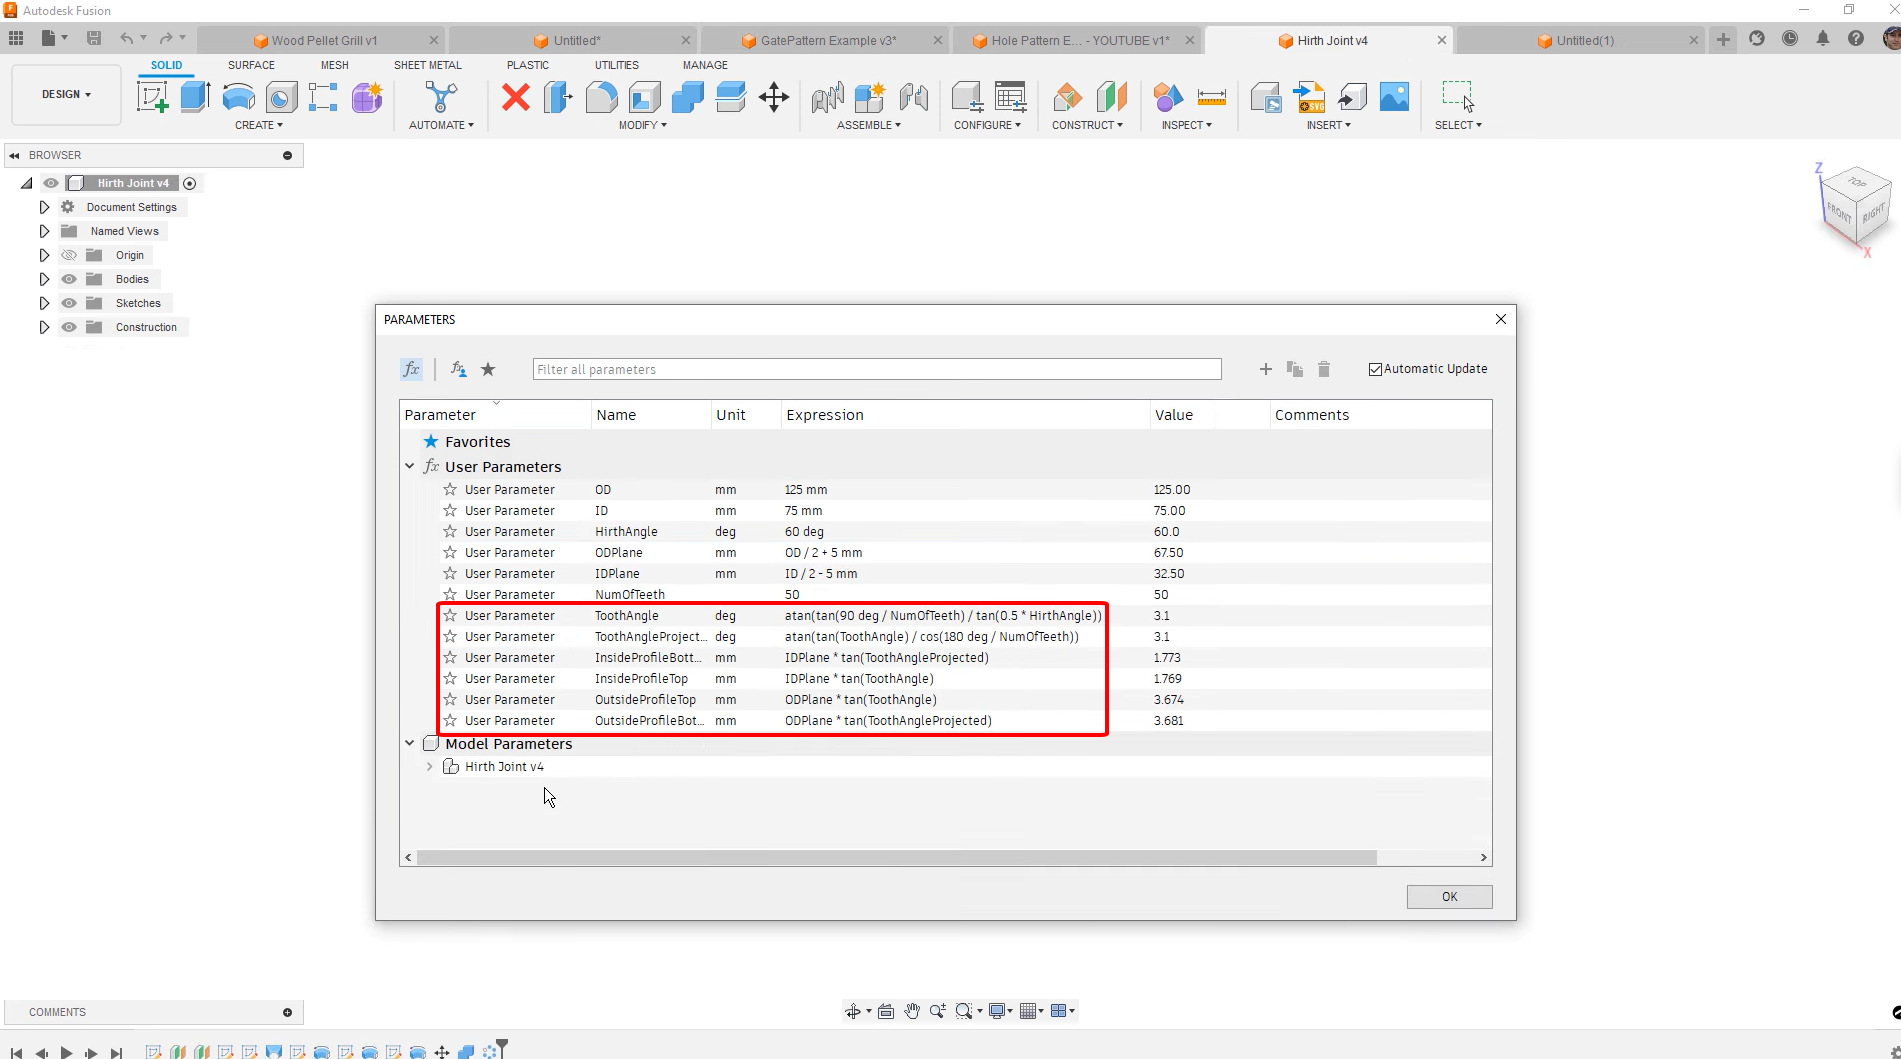
Task: Select the Fillet tool icon
Action: pyautogui.click(x=601, y=97)
